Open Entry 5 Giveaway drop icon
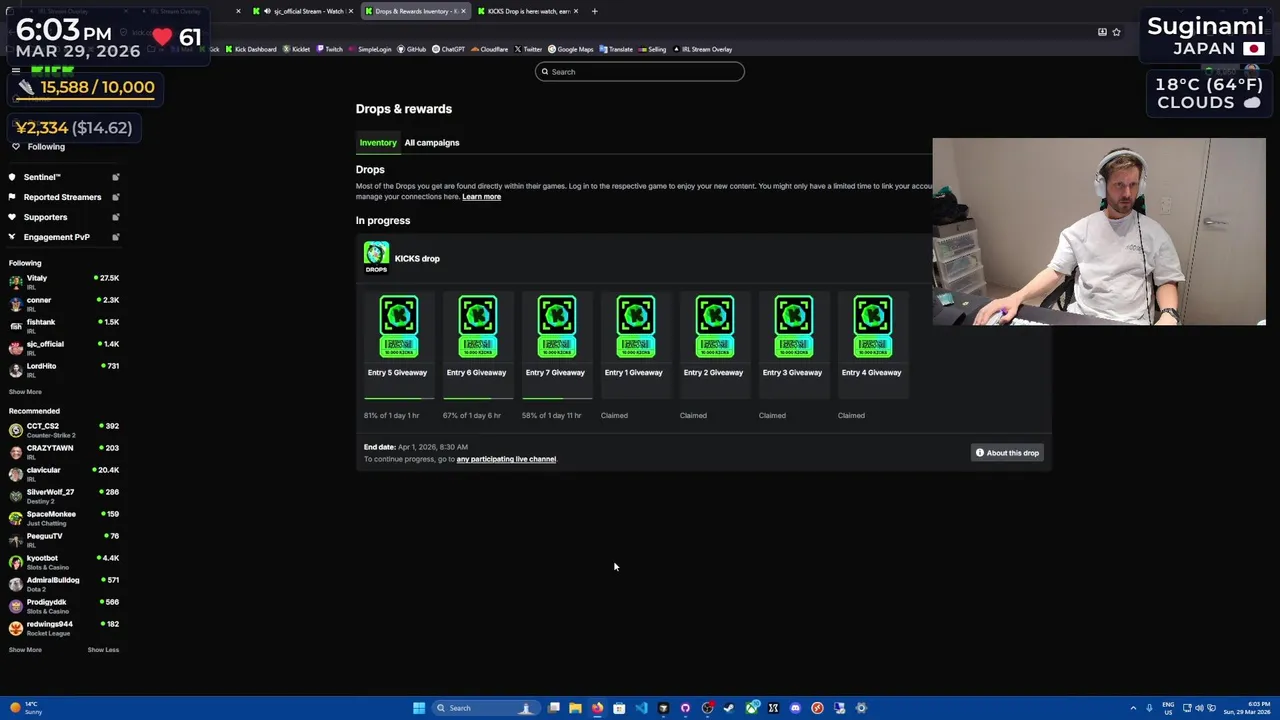1280x720 pixels. click(x=398, y=326)
